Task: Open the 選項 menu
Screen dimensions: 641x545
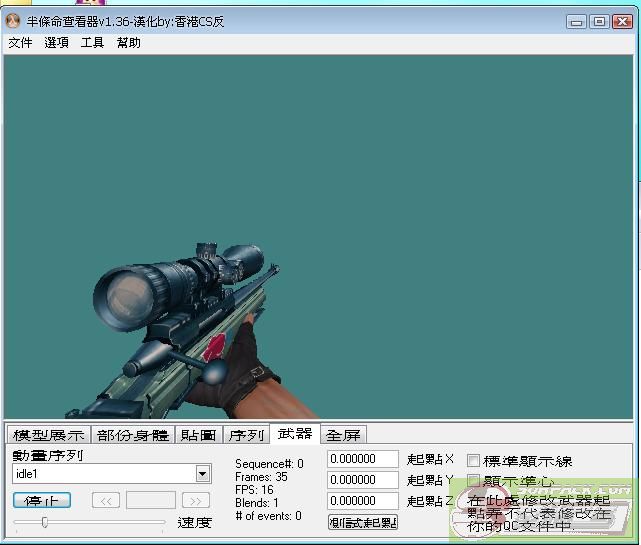Action: point(56,43)
